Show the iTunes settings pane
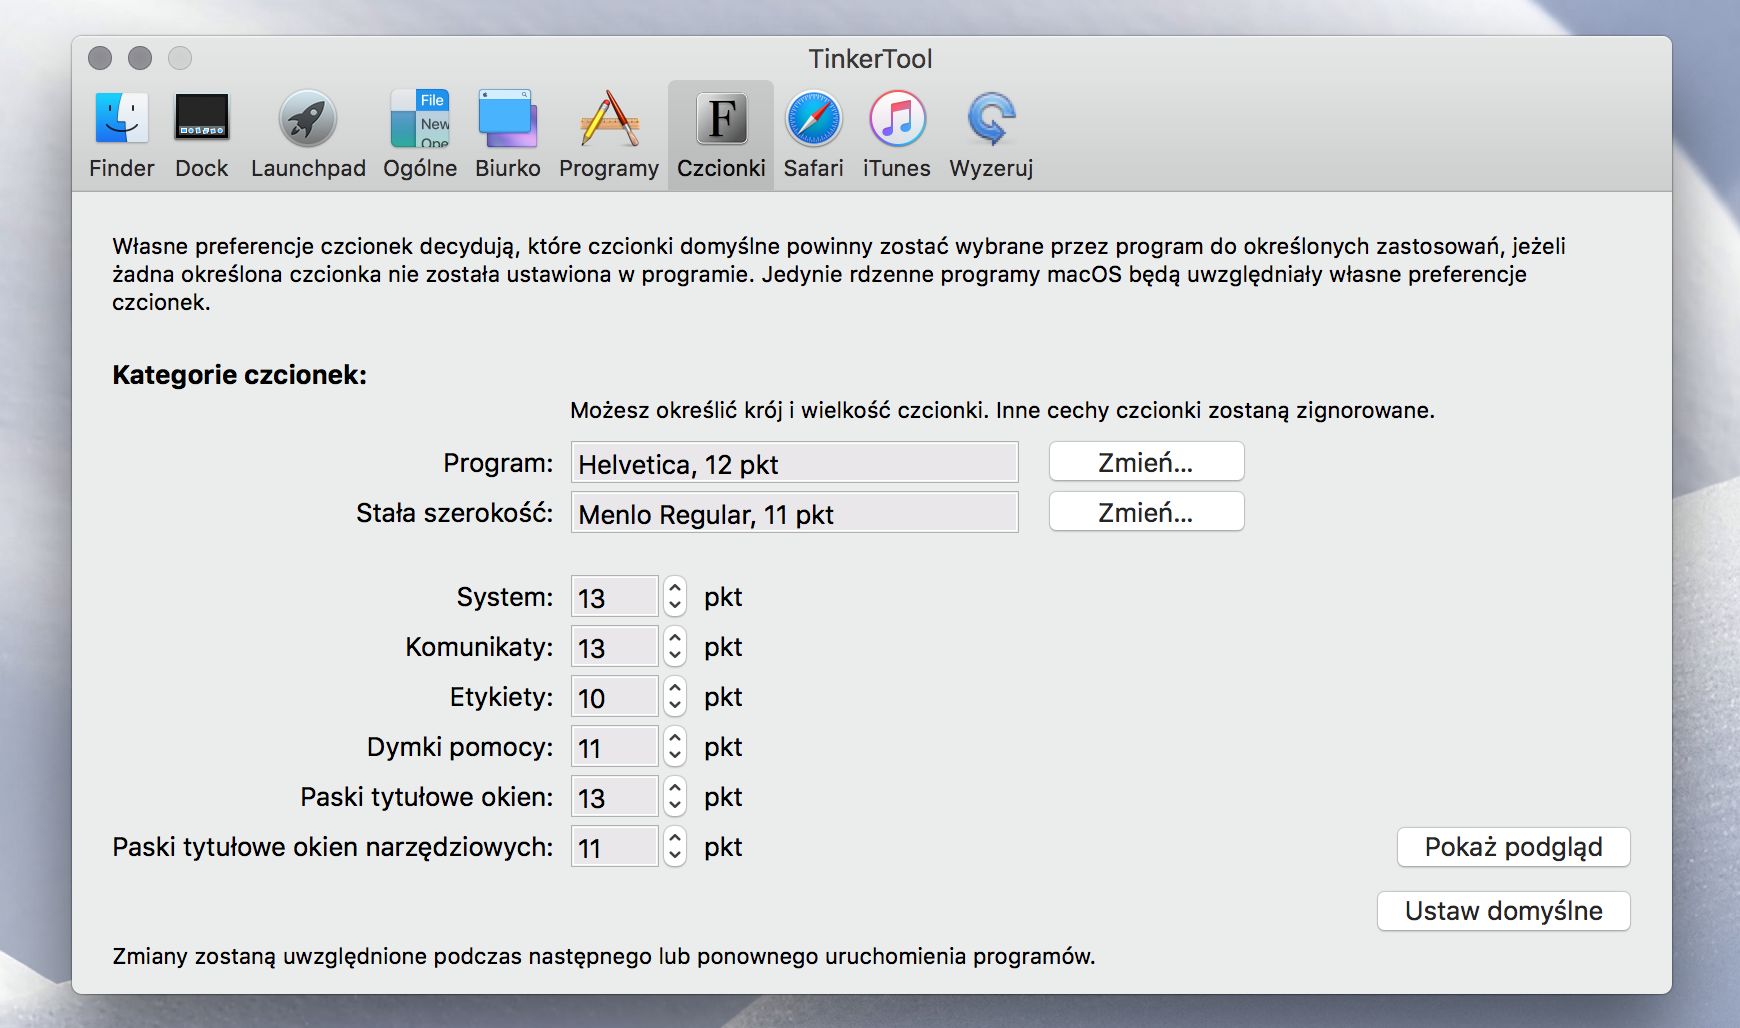The image size is (1740, 1028). 897,135
